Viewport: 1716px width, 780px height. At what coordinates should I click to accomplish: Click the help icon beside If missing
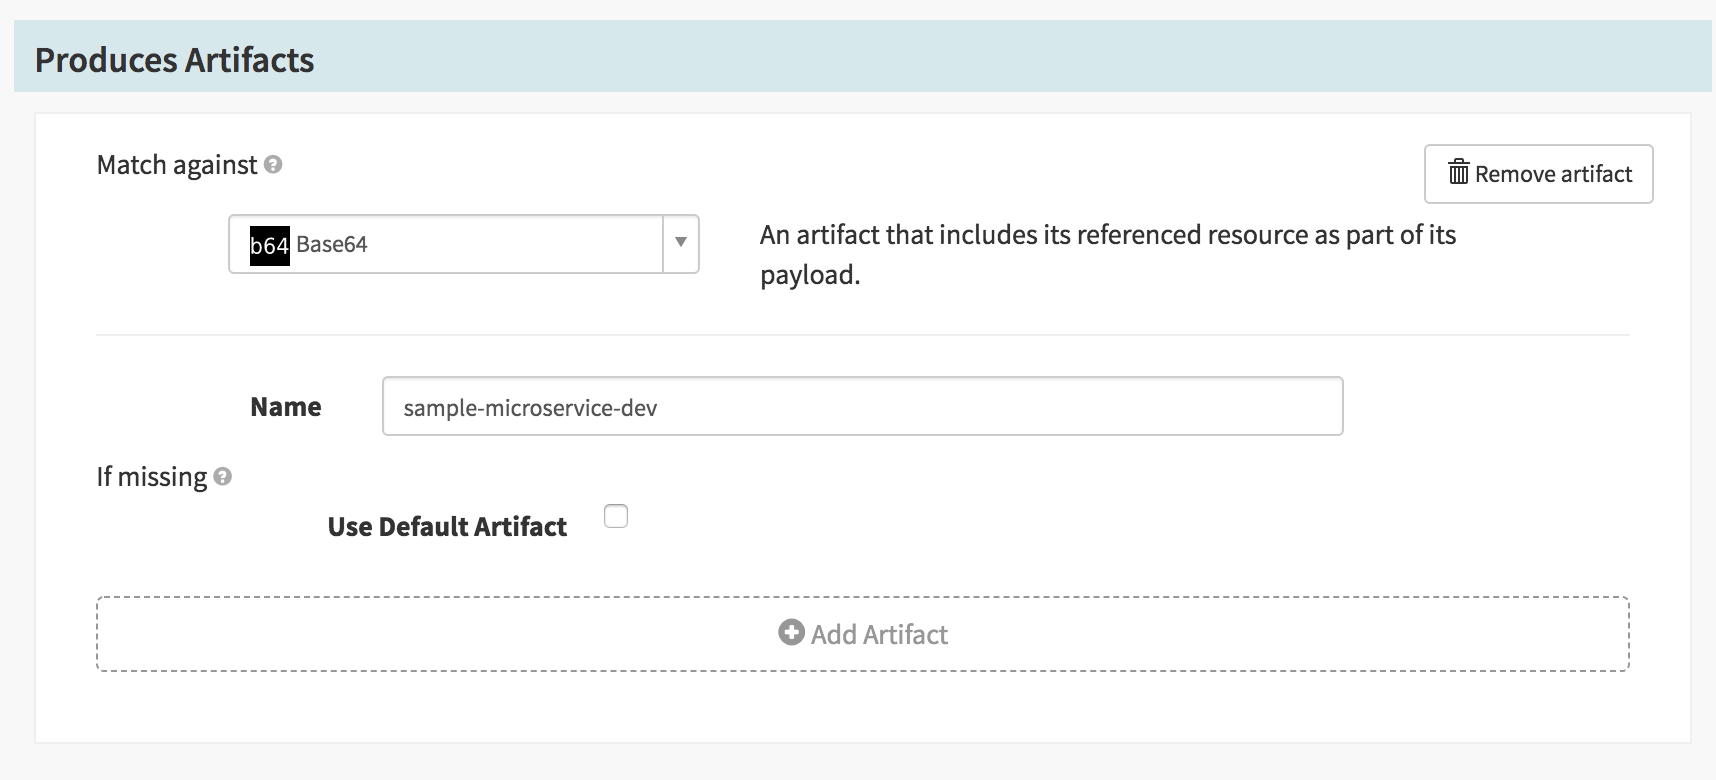click(223, 477)
